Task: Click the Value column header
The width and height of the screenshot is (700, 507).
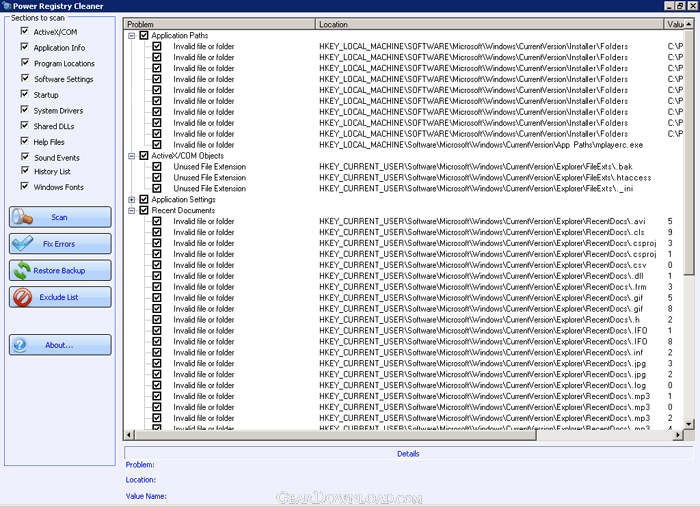Action: click(x=674, y=24)
